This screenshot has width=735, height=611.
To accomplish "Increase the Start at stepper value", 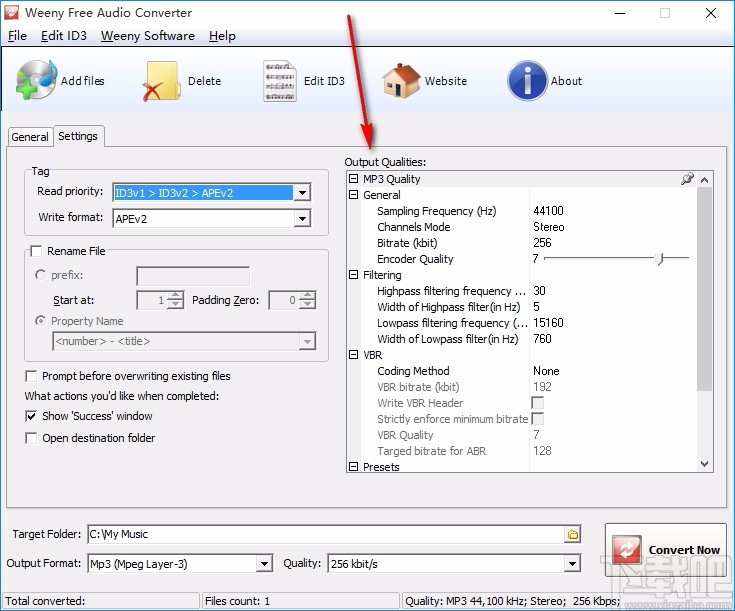I will [175, 296].
